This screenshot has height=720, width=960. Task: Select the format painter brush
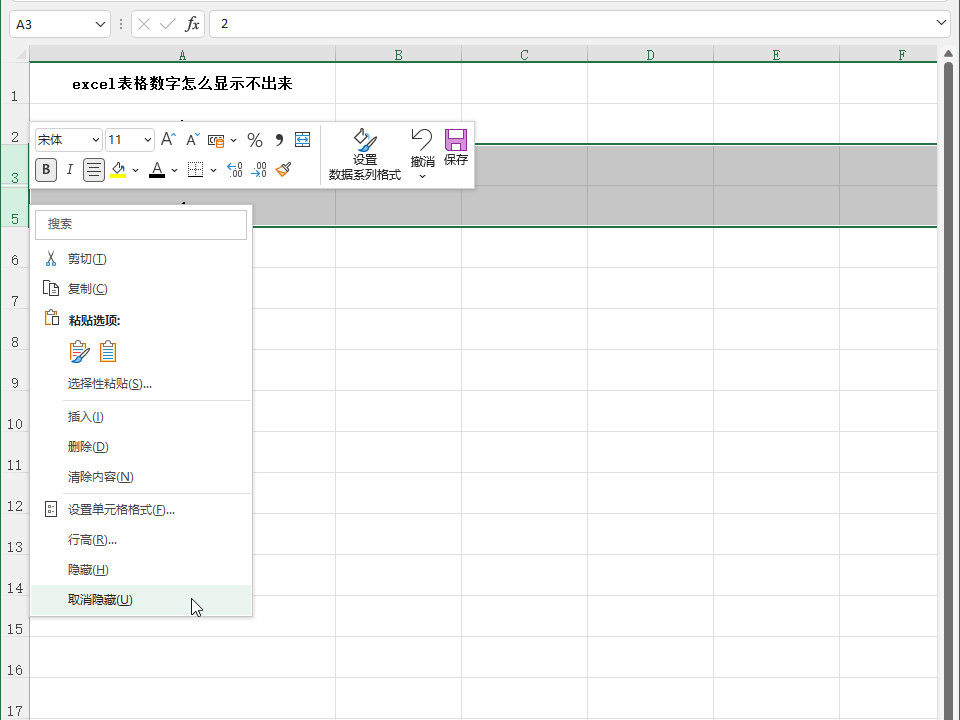283,170
